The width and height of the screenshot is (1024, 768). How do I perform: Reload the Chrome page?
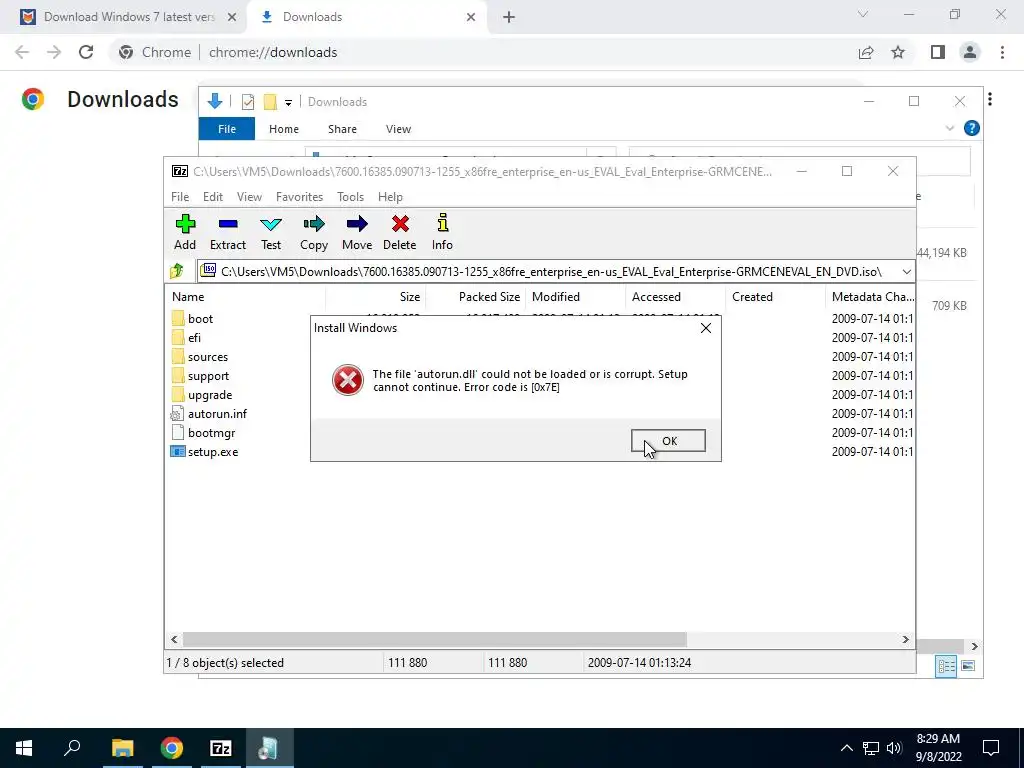86,52
